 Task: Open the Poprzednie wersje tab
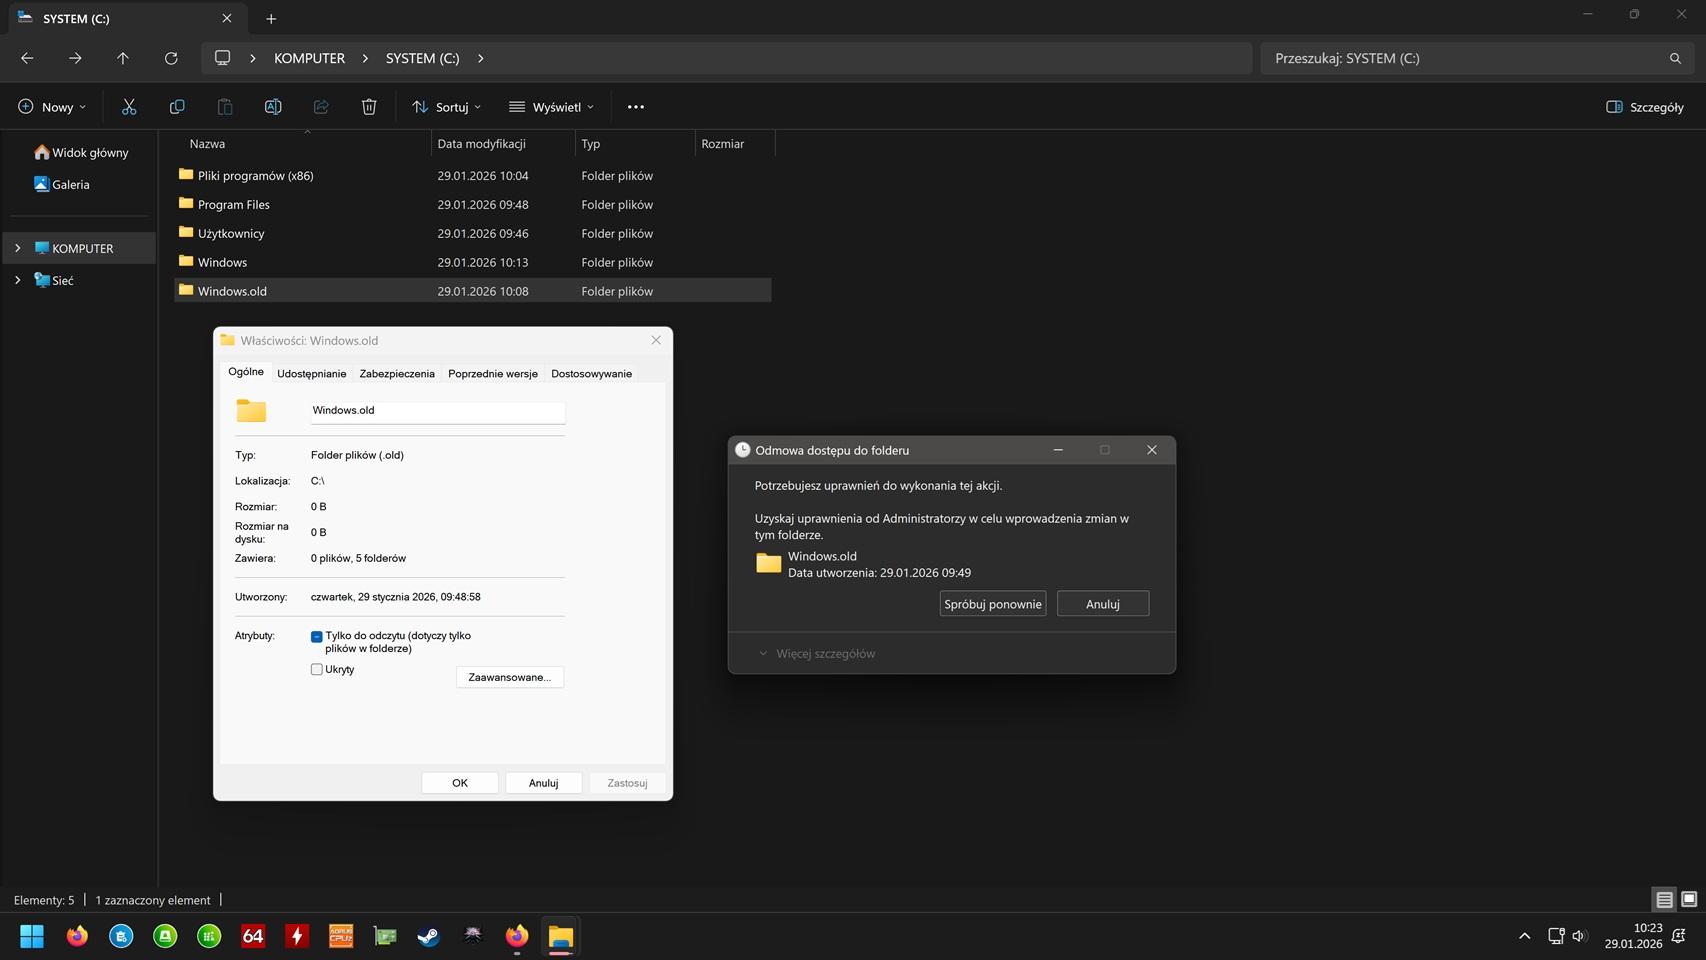click(492, 374)
